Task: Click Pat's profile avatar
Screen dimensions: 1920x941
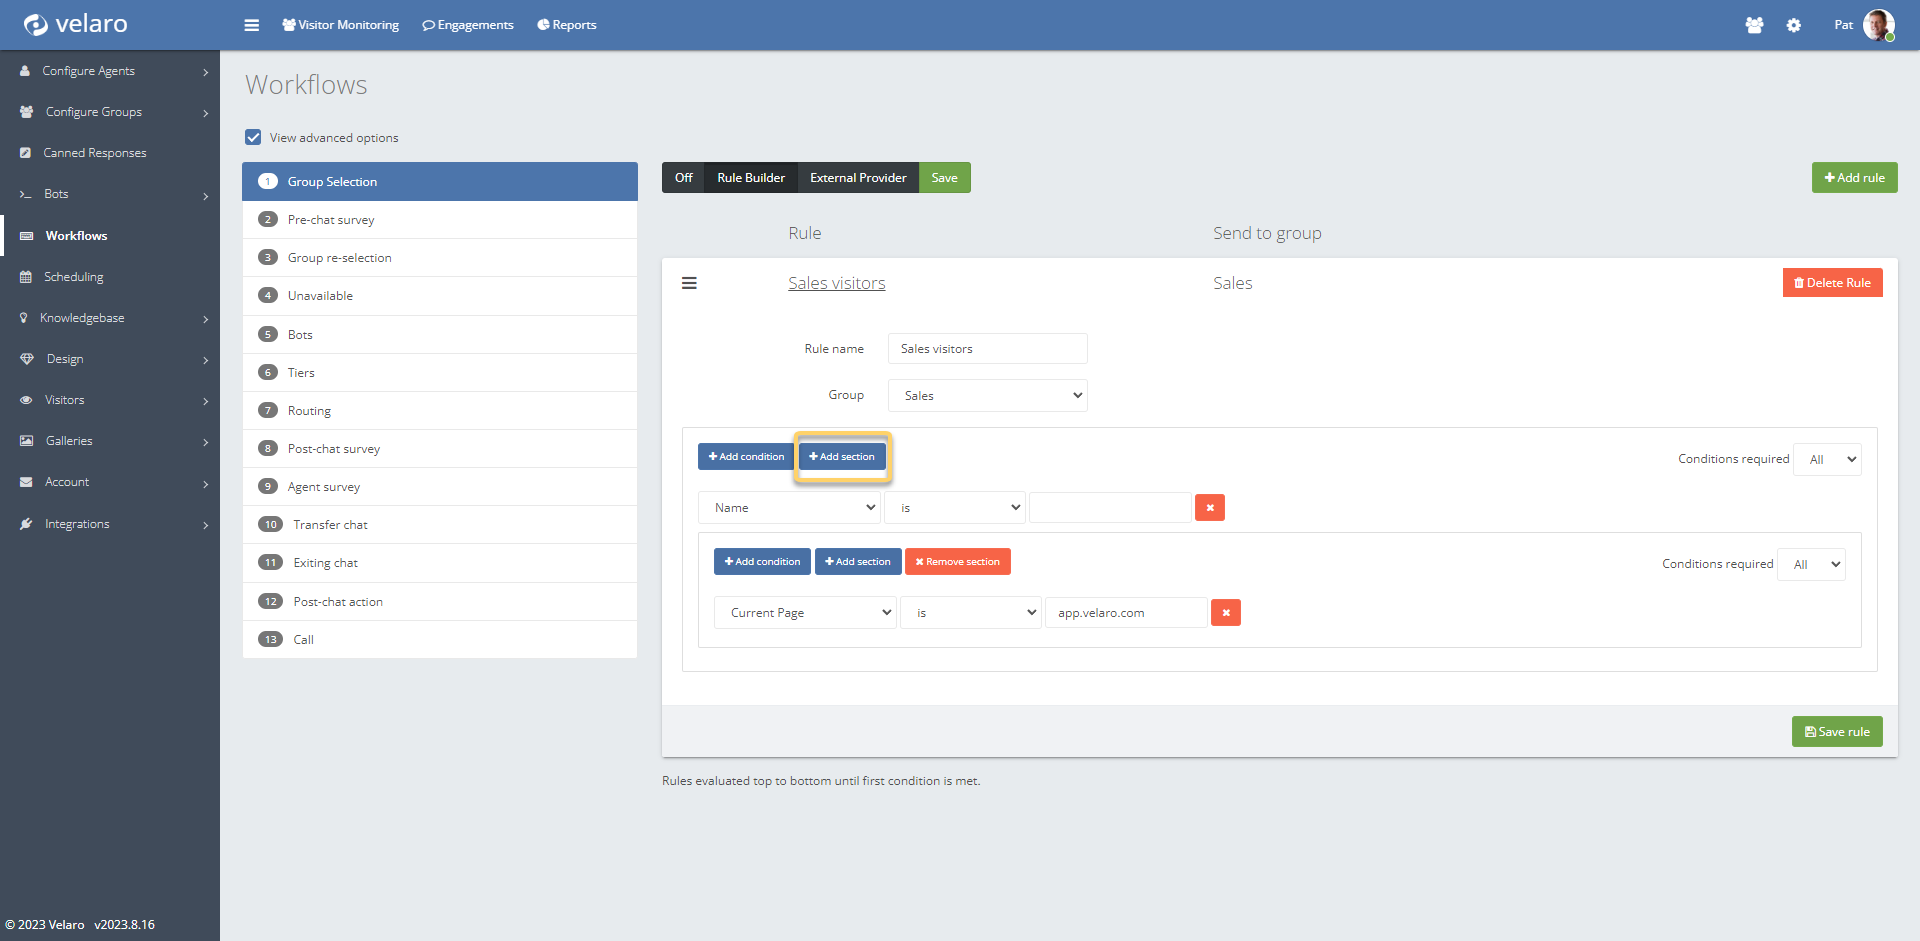Action: point(1878,25)
